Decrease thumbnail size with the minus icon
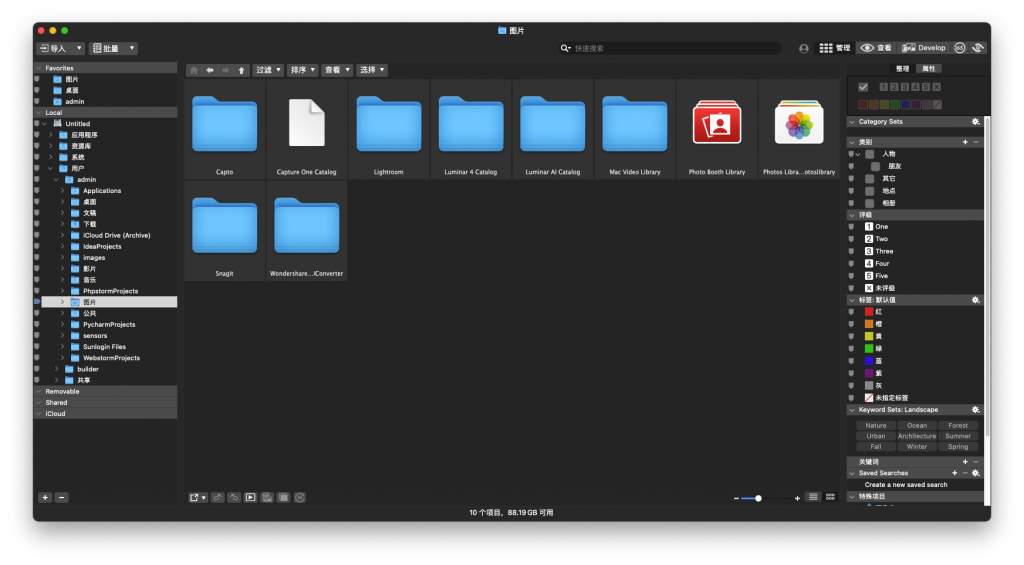The width and height of the screenshot is (1024, 565). click(736, 498)
